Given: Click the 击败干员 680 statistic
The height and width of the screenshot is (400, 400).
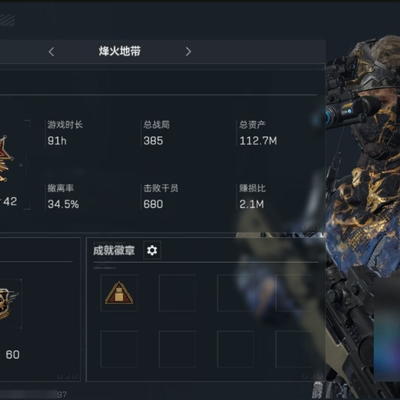Looking at the screenshot, I should coord(161,196).
